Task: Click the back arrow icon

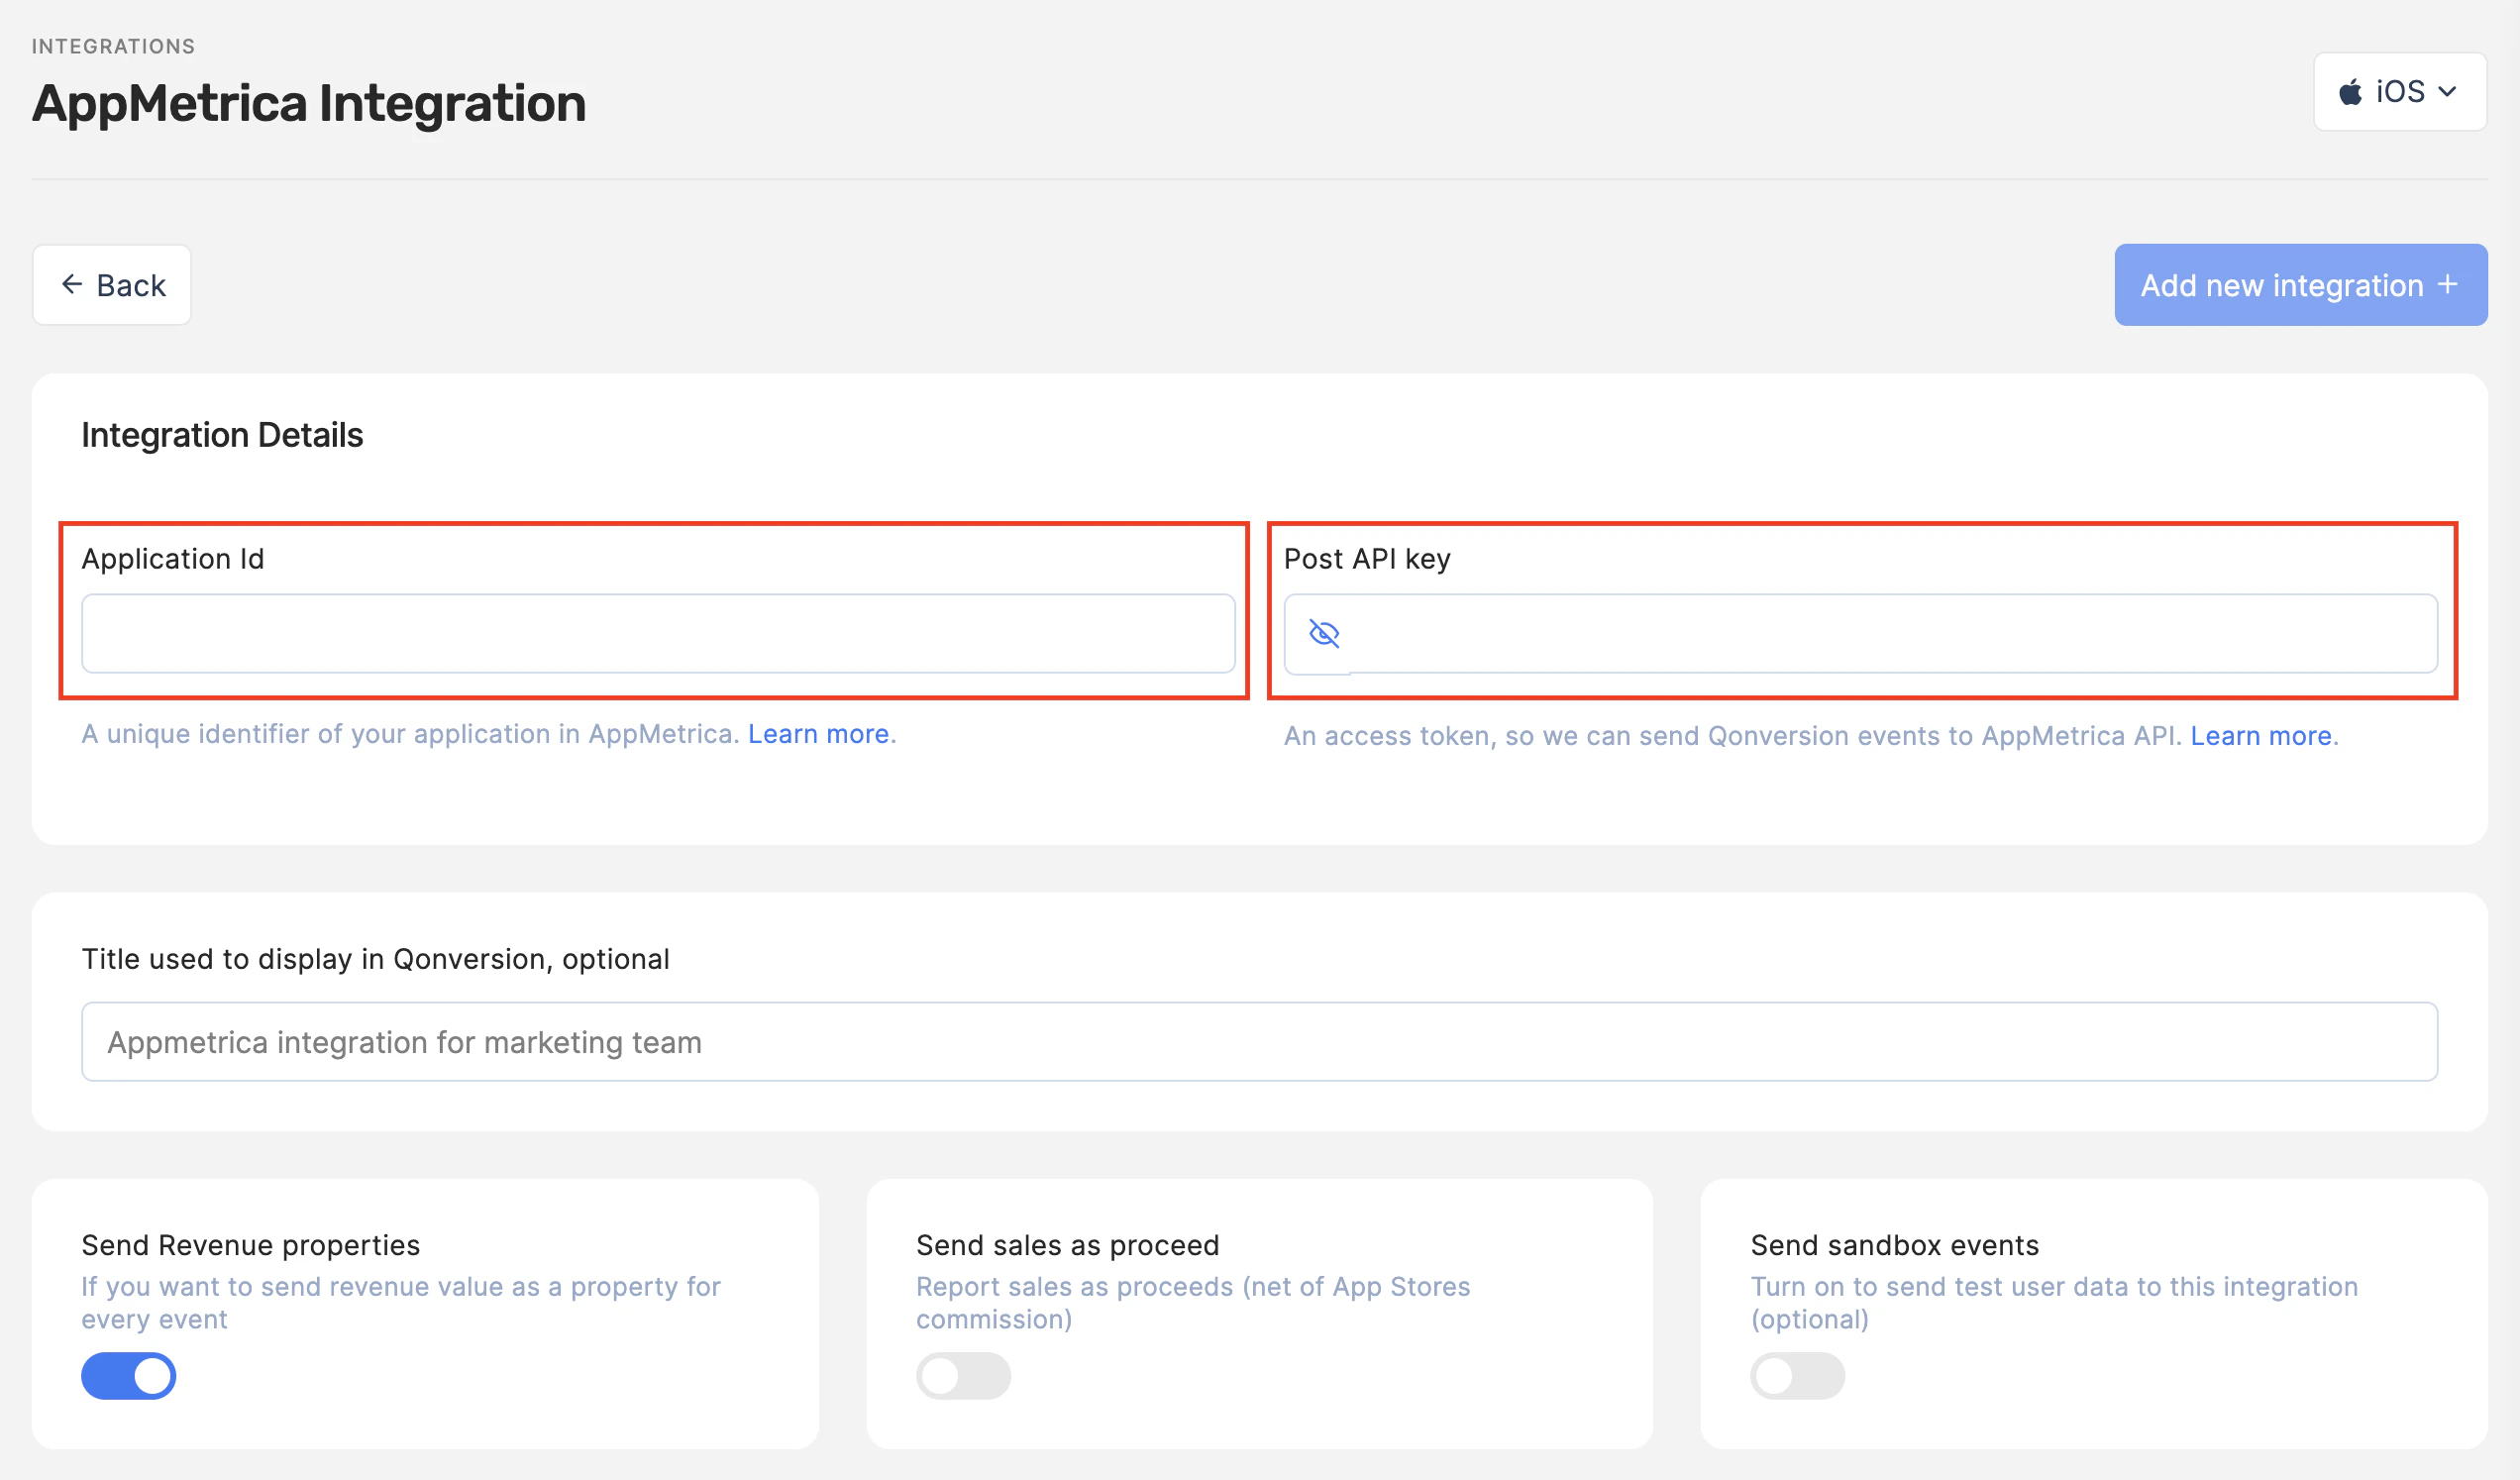Action: [72, 285]
